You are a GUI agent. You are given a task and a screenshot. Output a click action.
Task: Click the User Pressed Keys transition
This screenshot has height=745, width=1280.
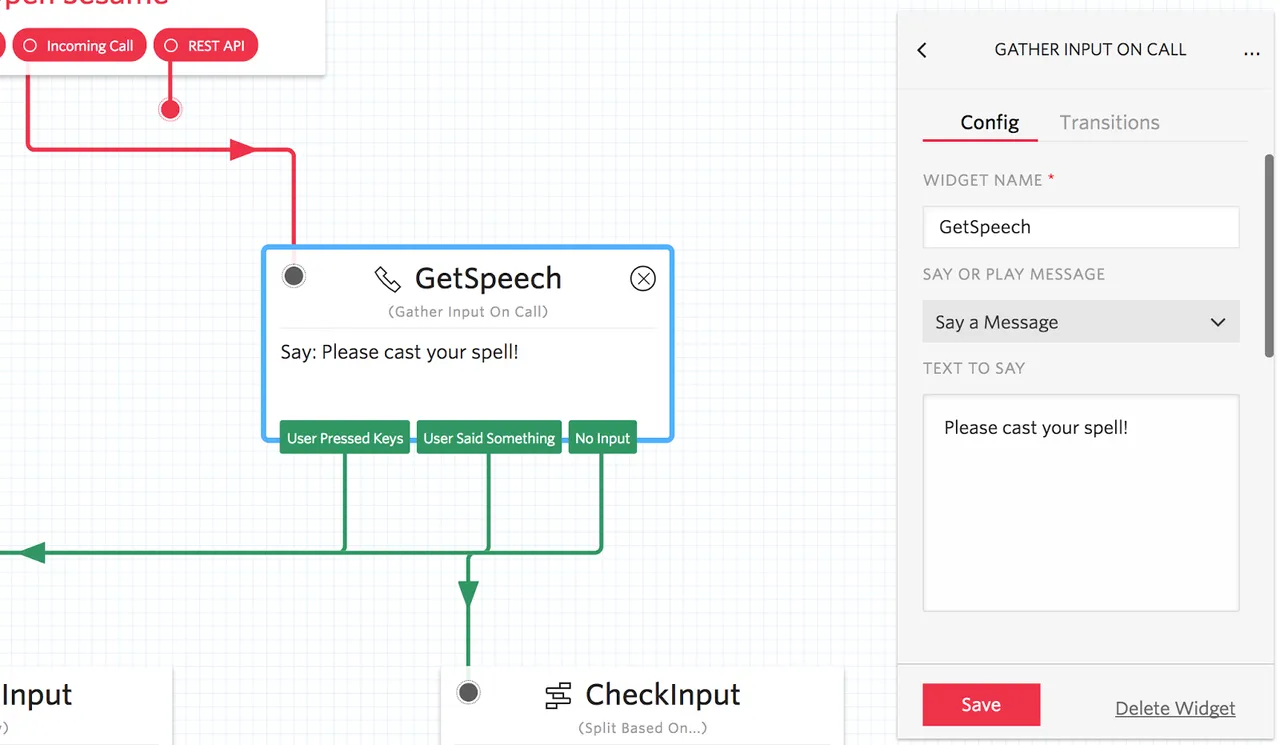click(x=345, y=438)
